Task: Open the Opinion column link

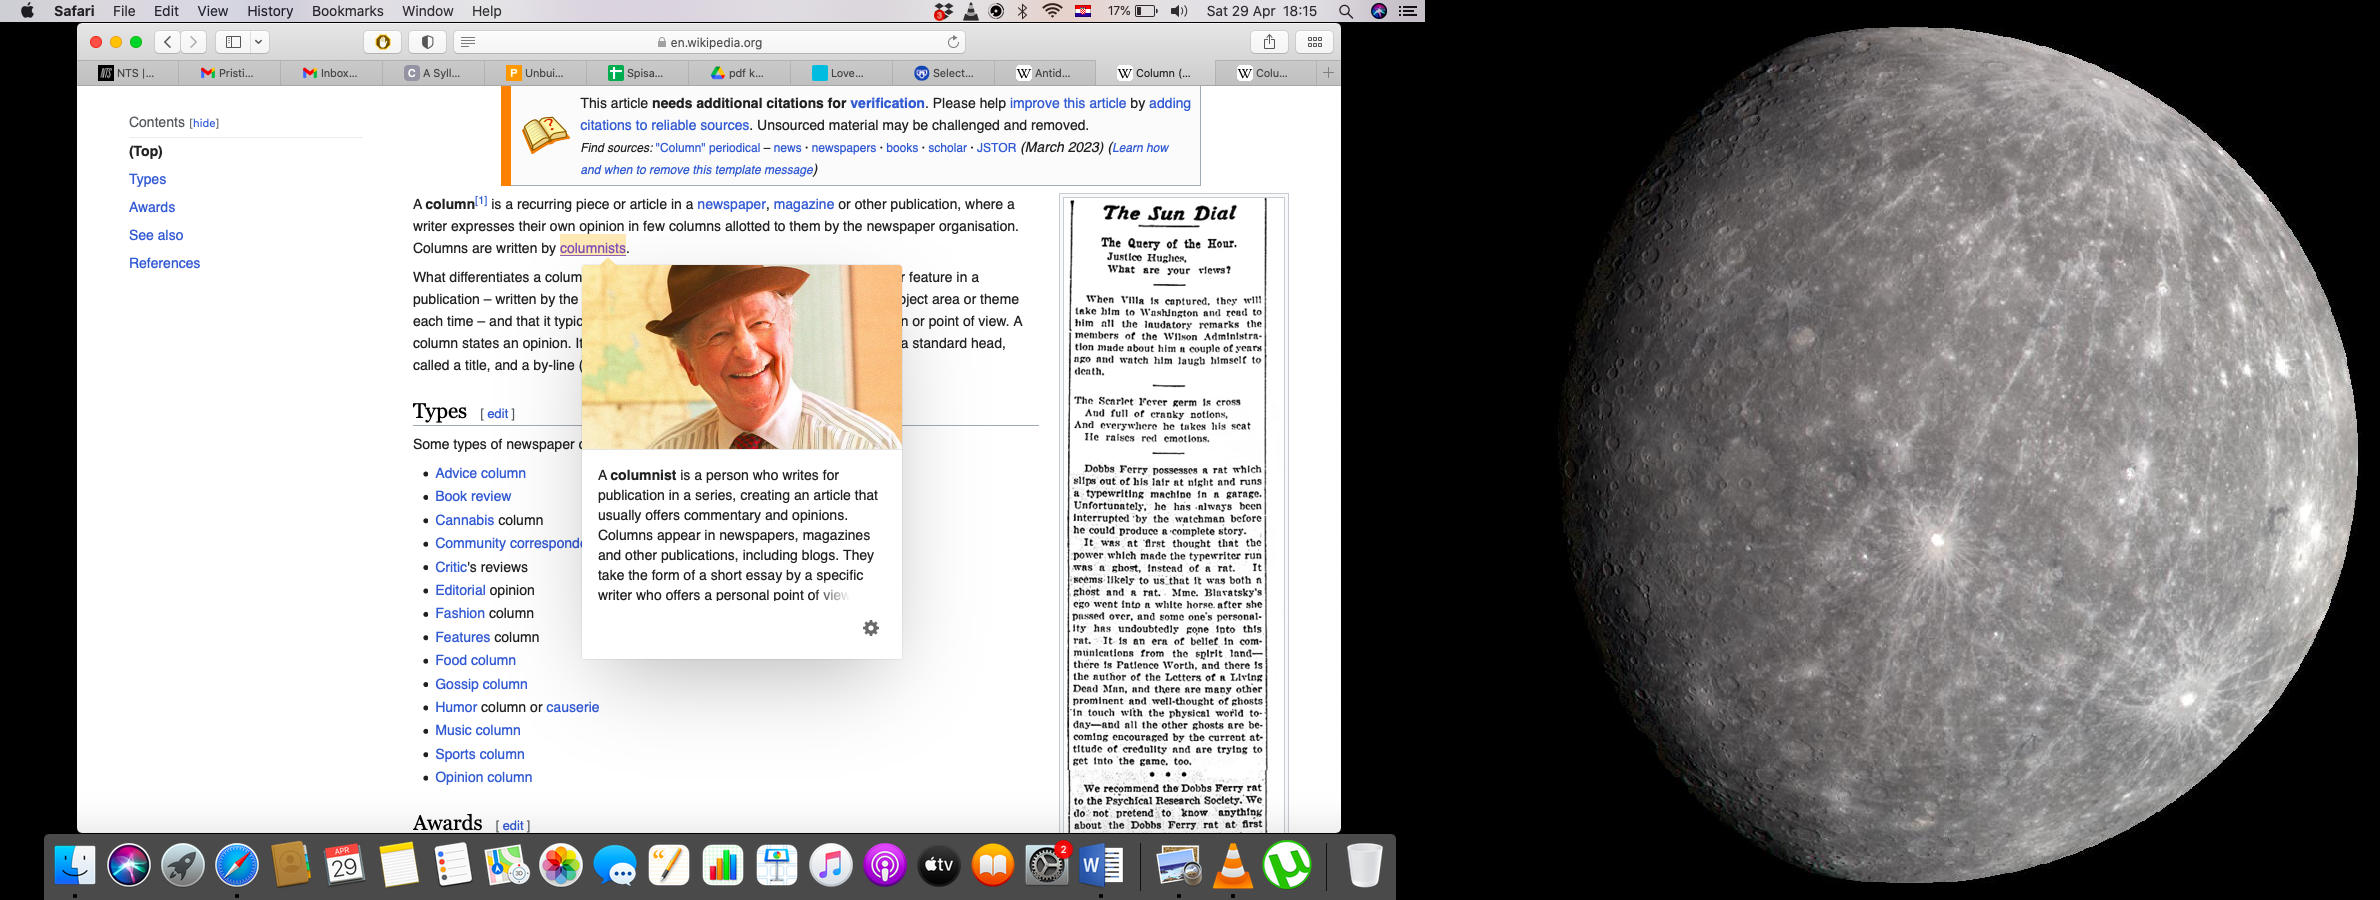Action: pyautogui.click(x=483, y=777)
